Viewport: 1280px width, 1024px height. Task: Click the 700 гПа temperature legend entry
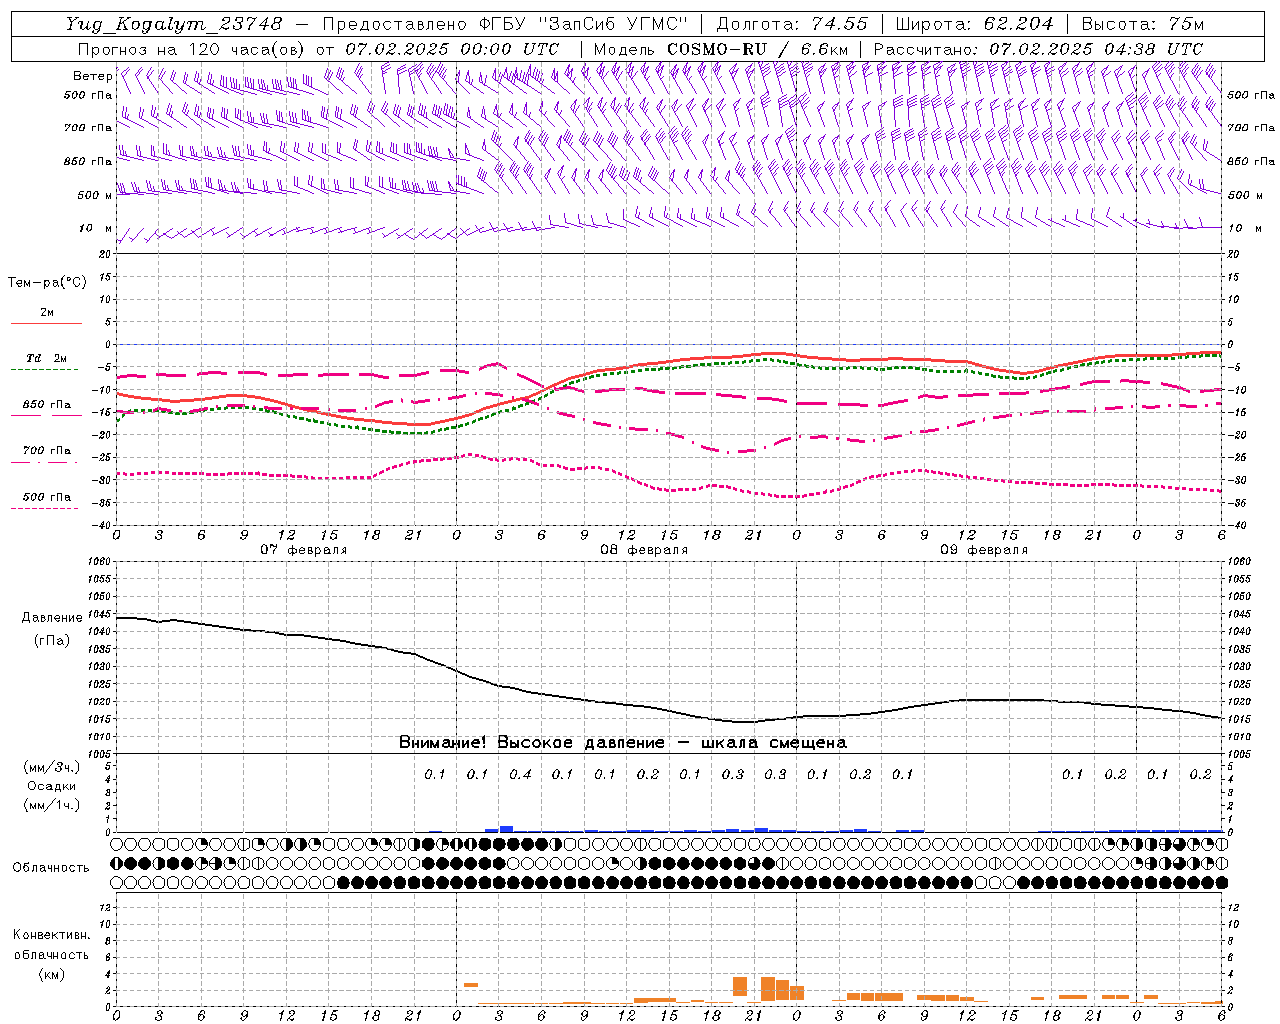pos(47,451)
